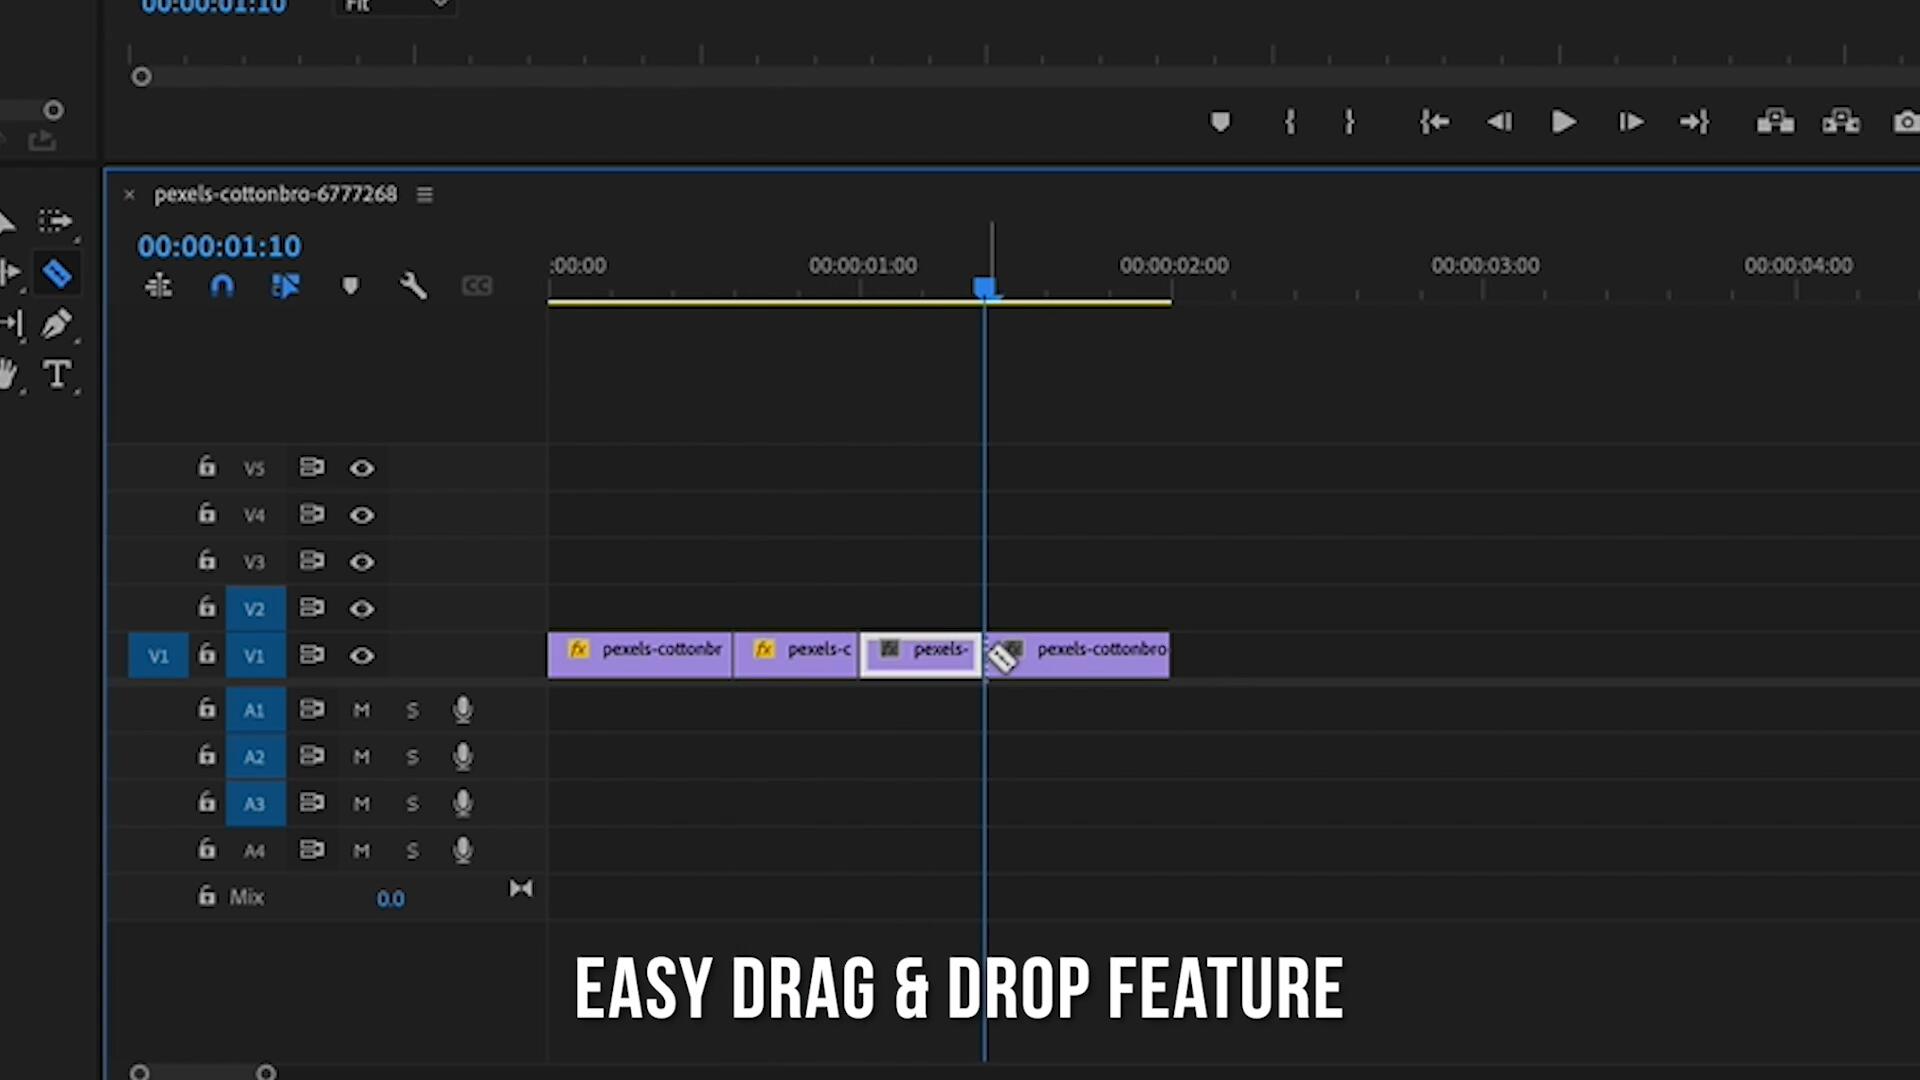This screenshot has width=1920, height=1080.
Task: Select the Type tool
Action: (57, 374)
